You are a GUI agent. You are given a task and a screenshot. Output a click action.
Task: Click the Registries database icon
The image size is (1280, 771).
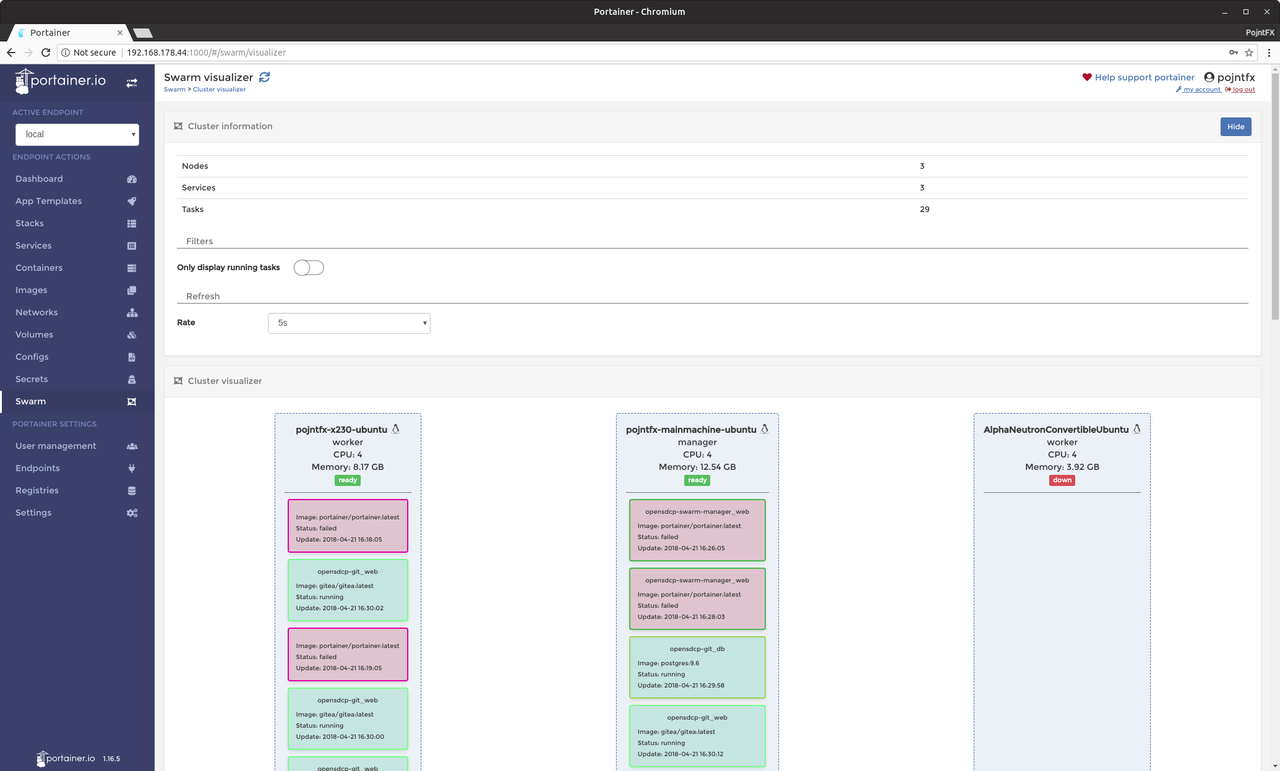pyautogui.click(x=131, y=491)
